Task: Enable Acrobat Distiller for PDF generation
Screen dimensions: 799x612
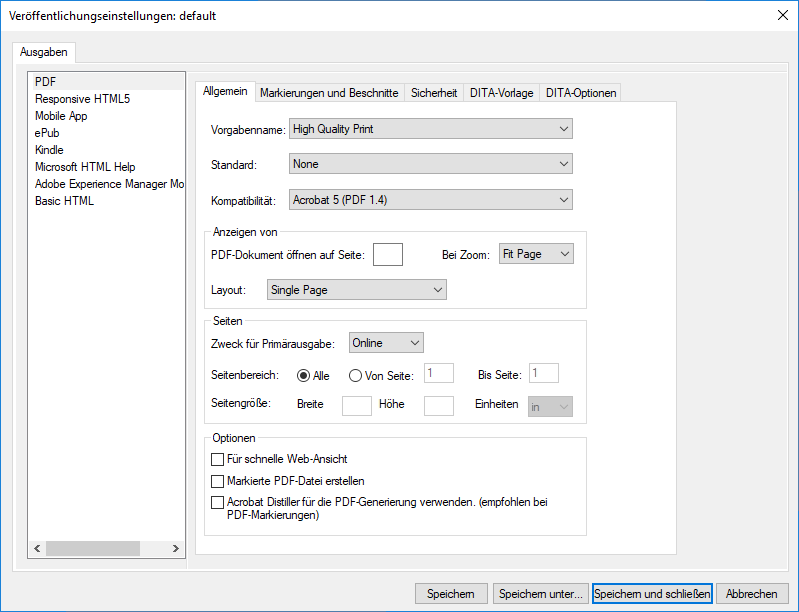Action: pos(218,502)
